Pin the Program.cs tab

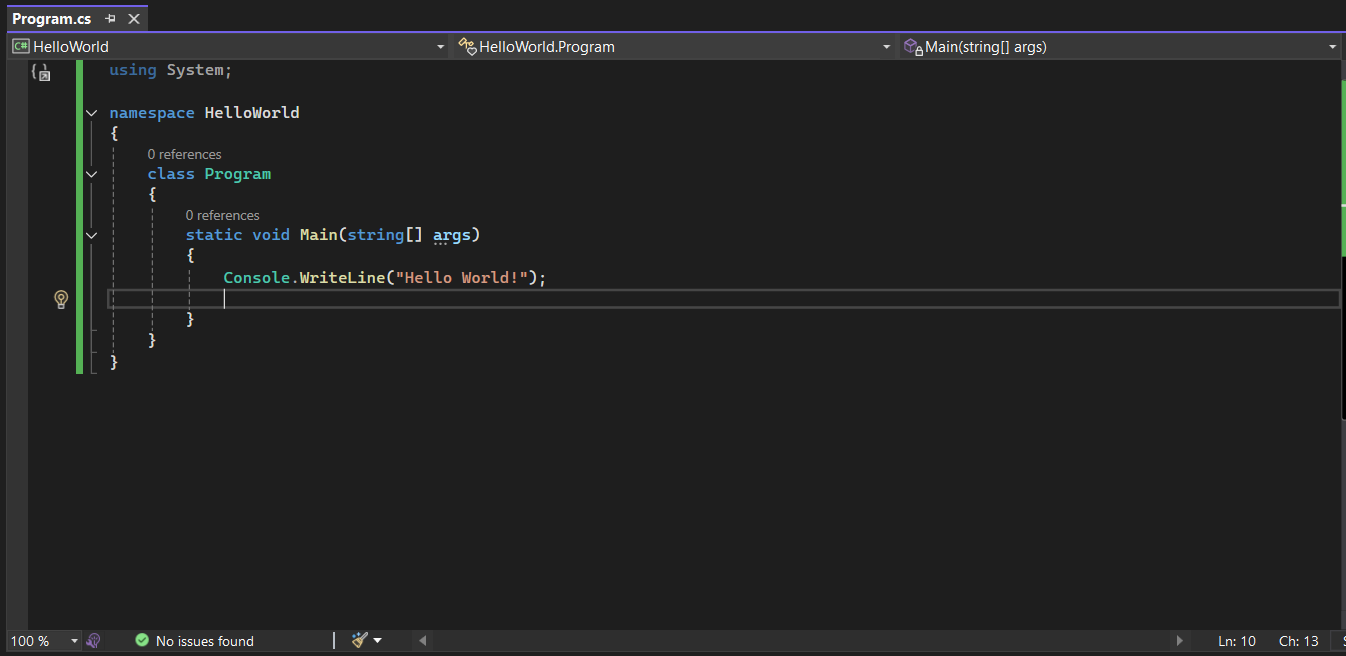111,19
